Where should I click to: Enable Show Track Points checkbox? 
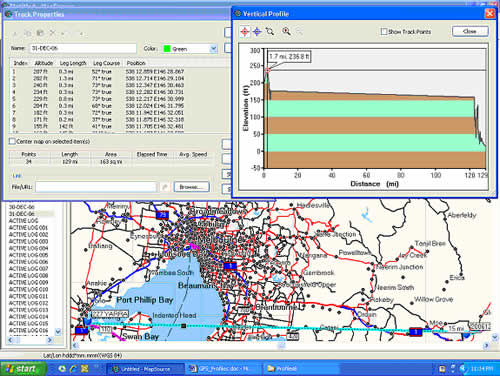384,31
